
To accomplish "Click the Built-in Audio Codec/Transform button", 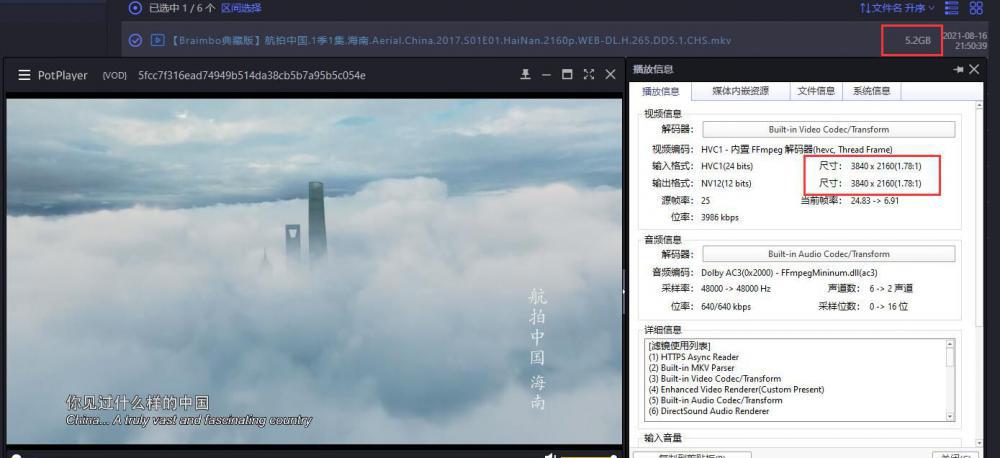I will [828, 254].
